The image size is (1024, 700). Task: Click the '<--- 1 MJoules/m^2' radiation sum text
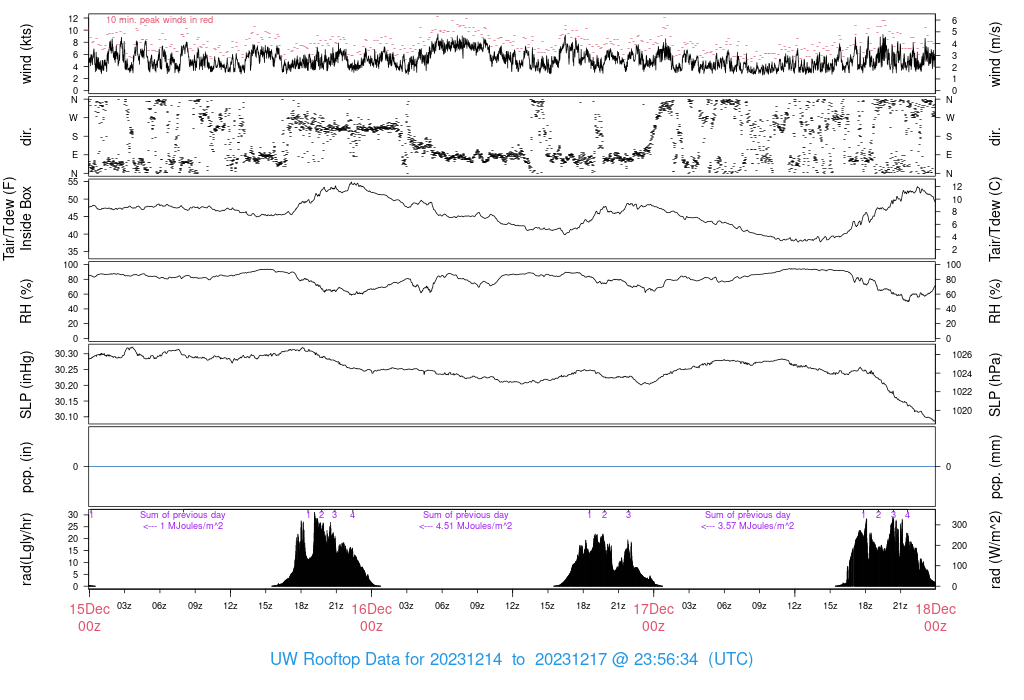(x=183, y=526)
